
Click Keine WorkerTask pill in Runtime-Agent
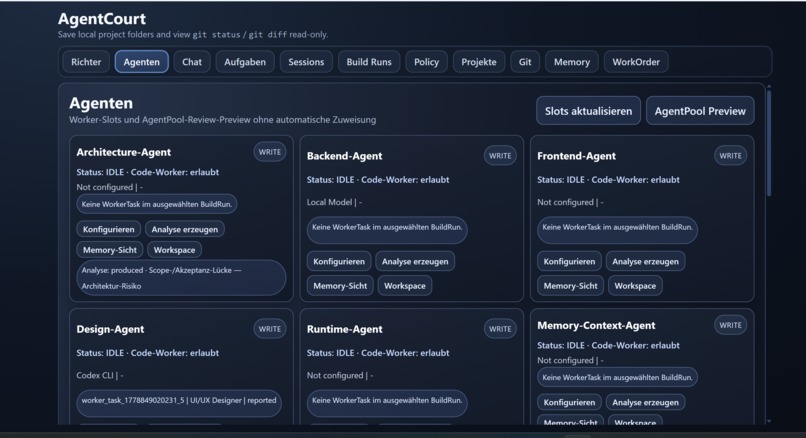click(387, 403)
